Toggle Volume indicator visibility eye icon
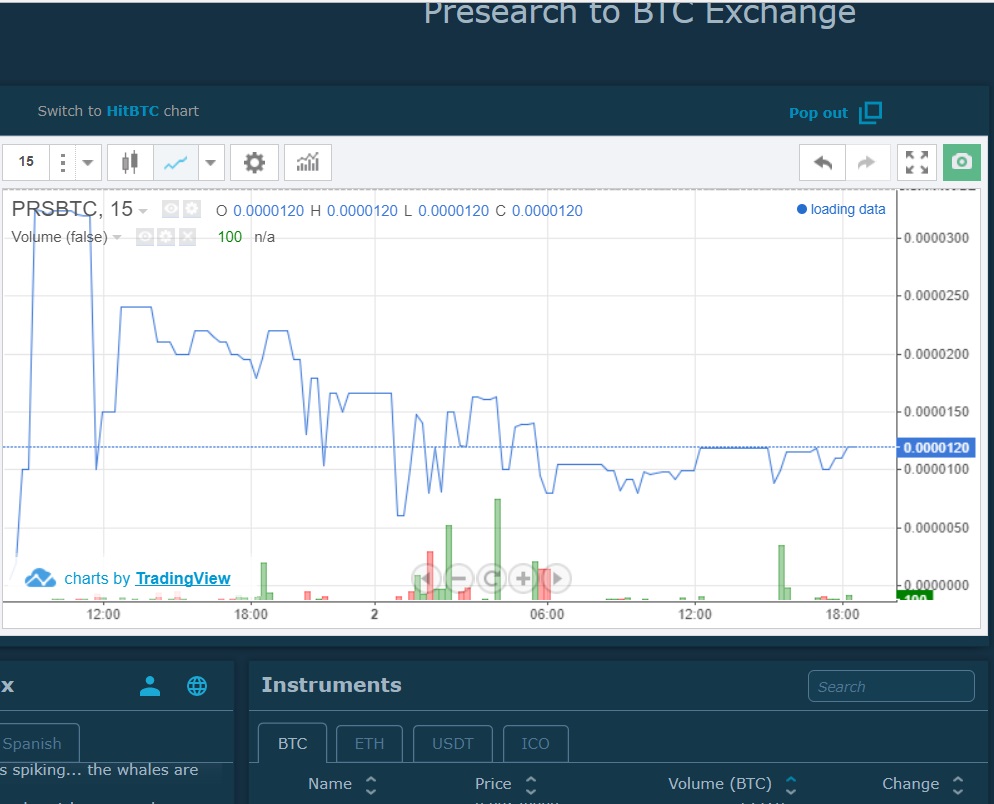The image size is (994, 804). click(145, 237)
